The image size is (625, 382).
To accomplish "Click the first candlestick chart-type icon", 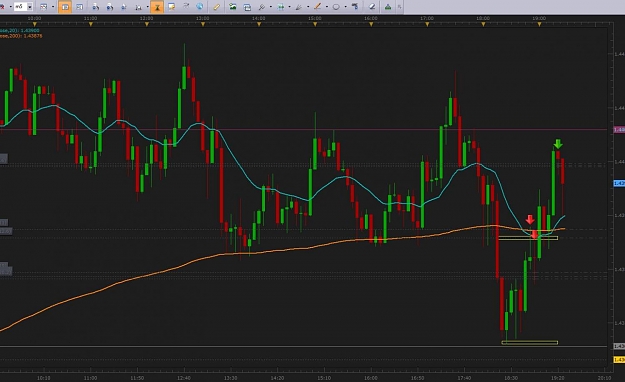I will (96, 7).
